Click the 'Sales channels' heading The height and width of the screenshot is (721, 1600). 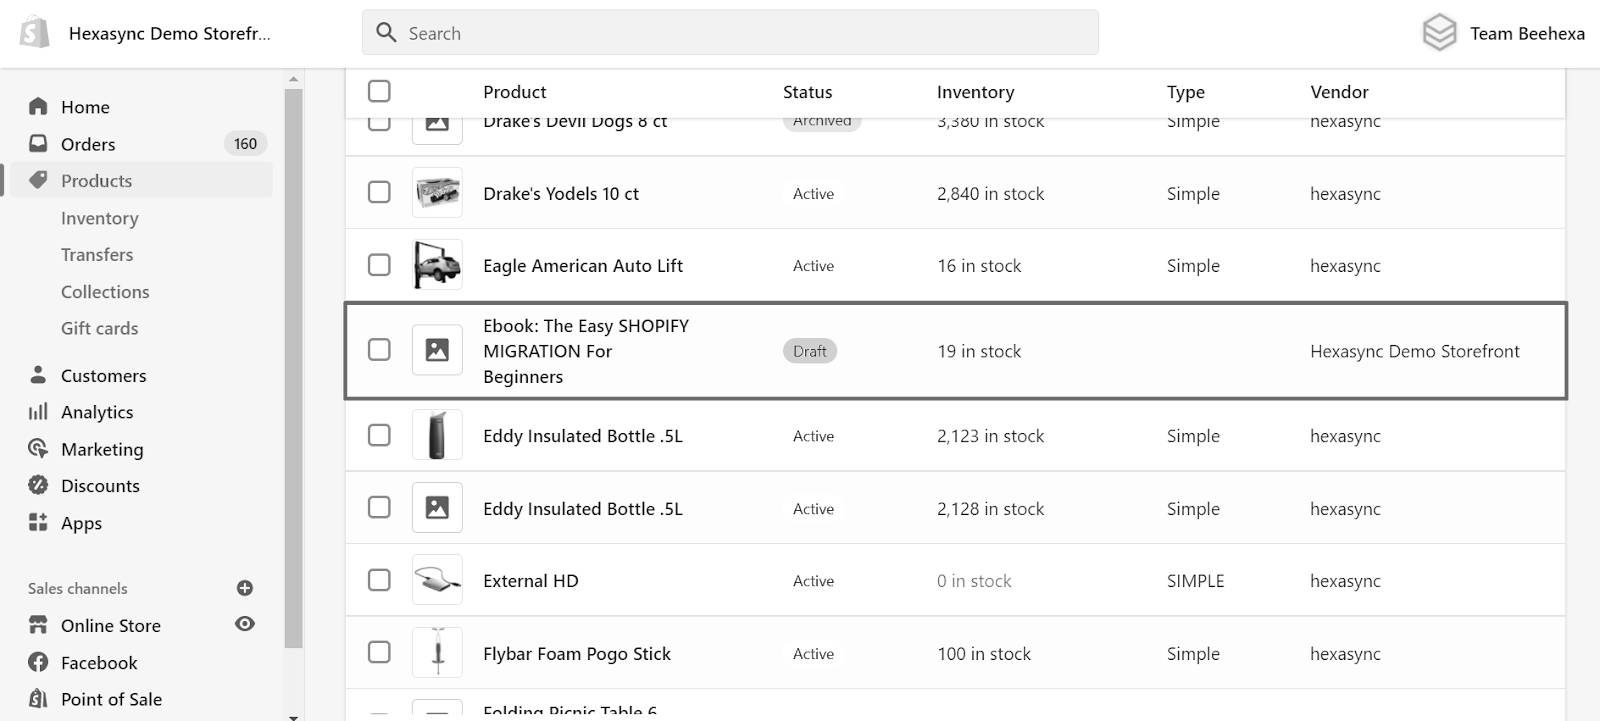coord(78,588)
